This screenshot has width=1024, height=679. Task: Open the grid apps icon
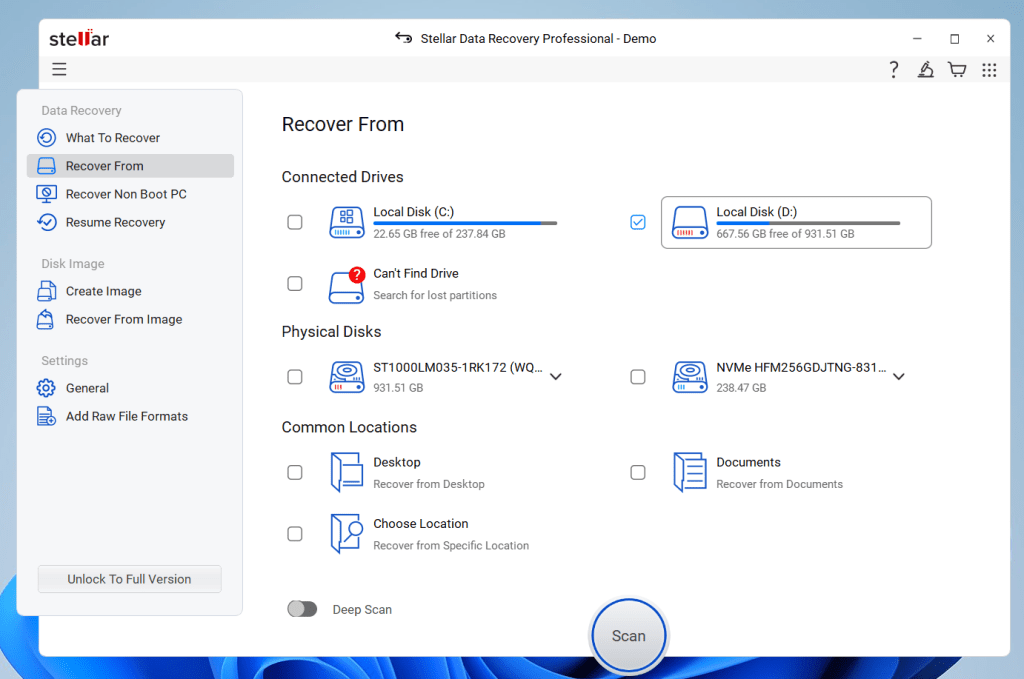point(989,69)
